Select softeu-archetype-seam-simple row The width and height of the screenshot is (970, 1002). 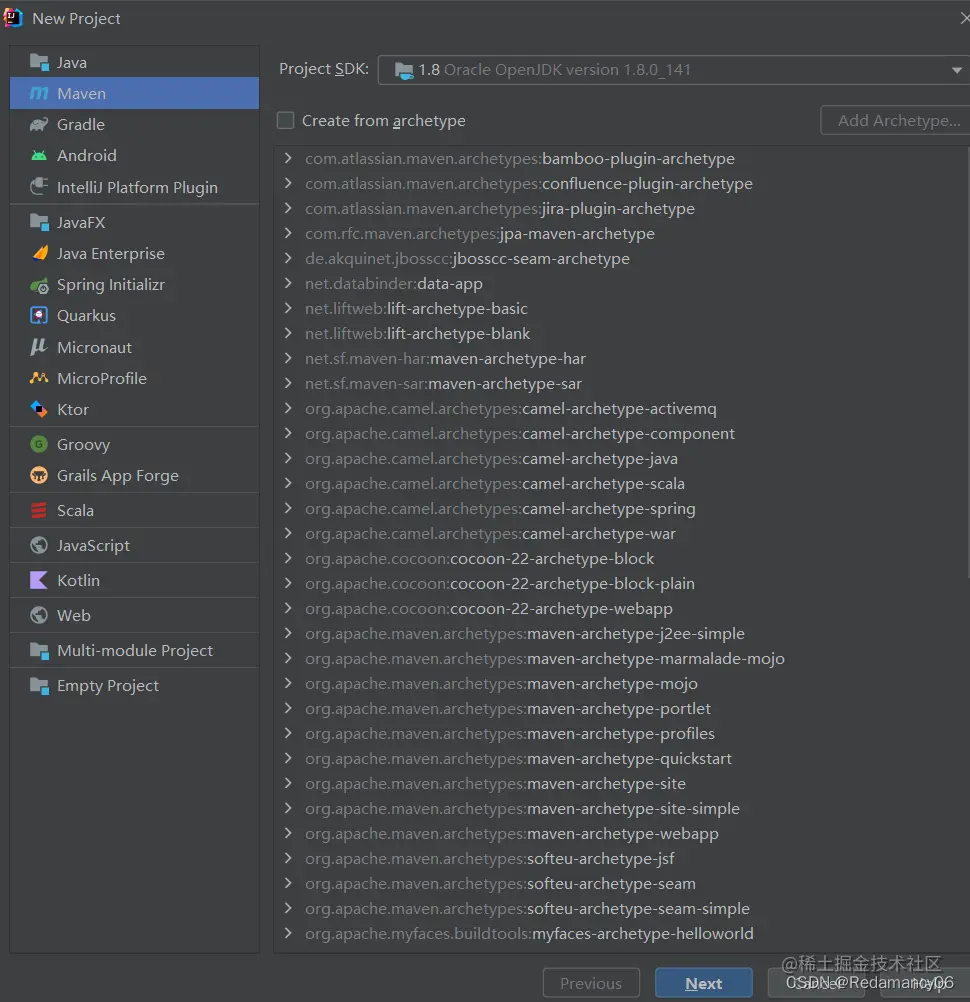pyautogui.click(x=622, y=908)
